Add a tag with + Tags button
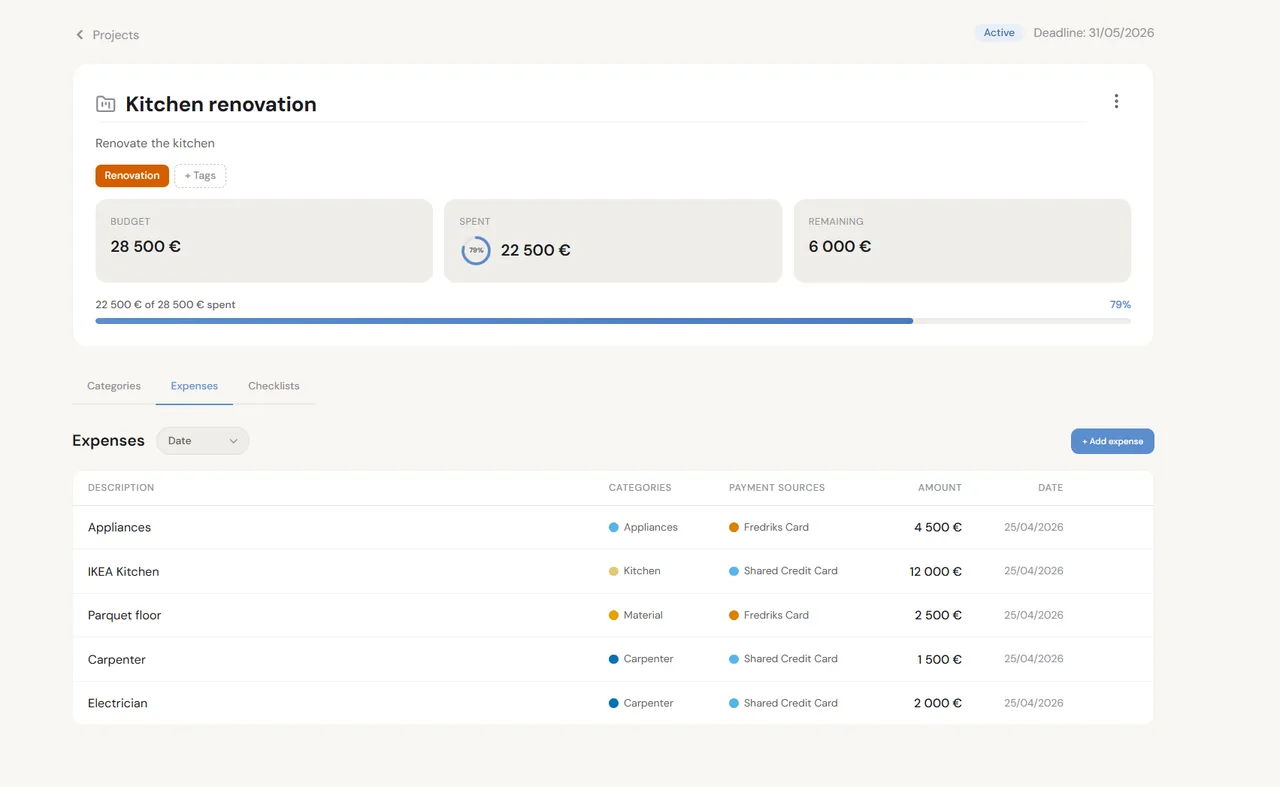Image resolution: width=1280 pixels, height=787 pixels. tap(200, 176)
